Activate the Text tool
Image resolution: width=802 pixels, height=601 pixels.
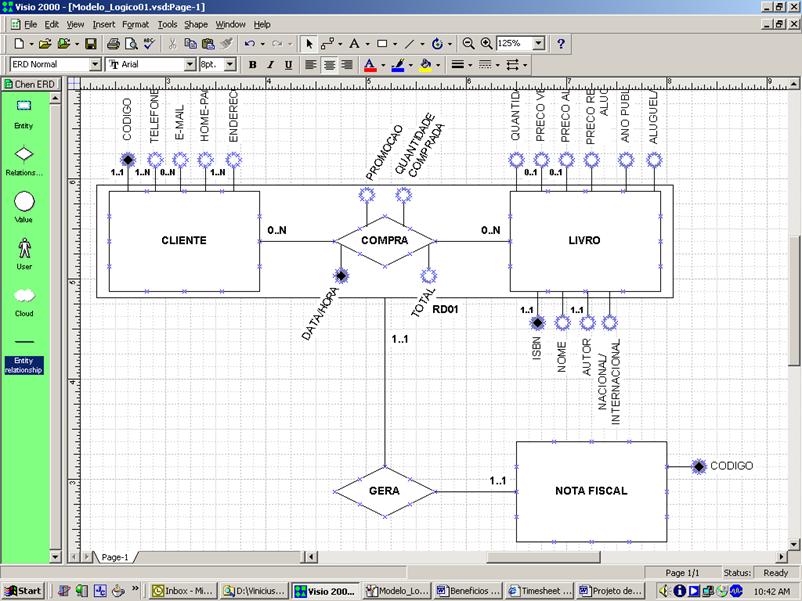point(353,43)
